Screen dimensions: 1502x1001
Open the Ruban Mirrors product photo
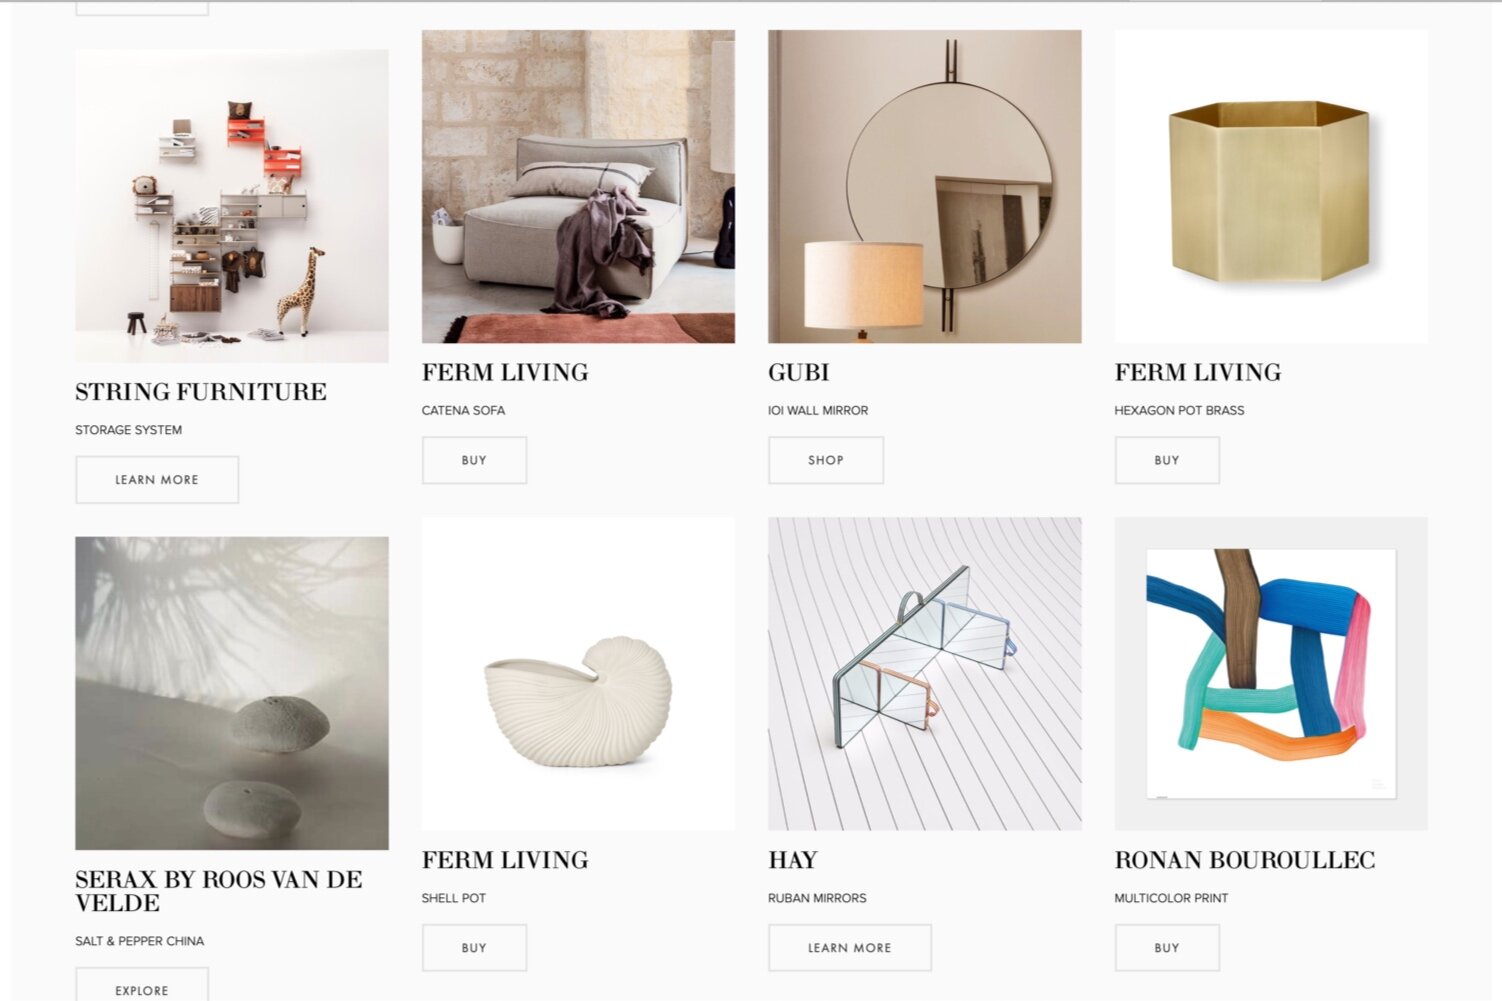[925, 674]
